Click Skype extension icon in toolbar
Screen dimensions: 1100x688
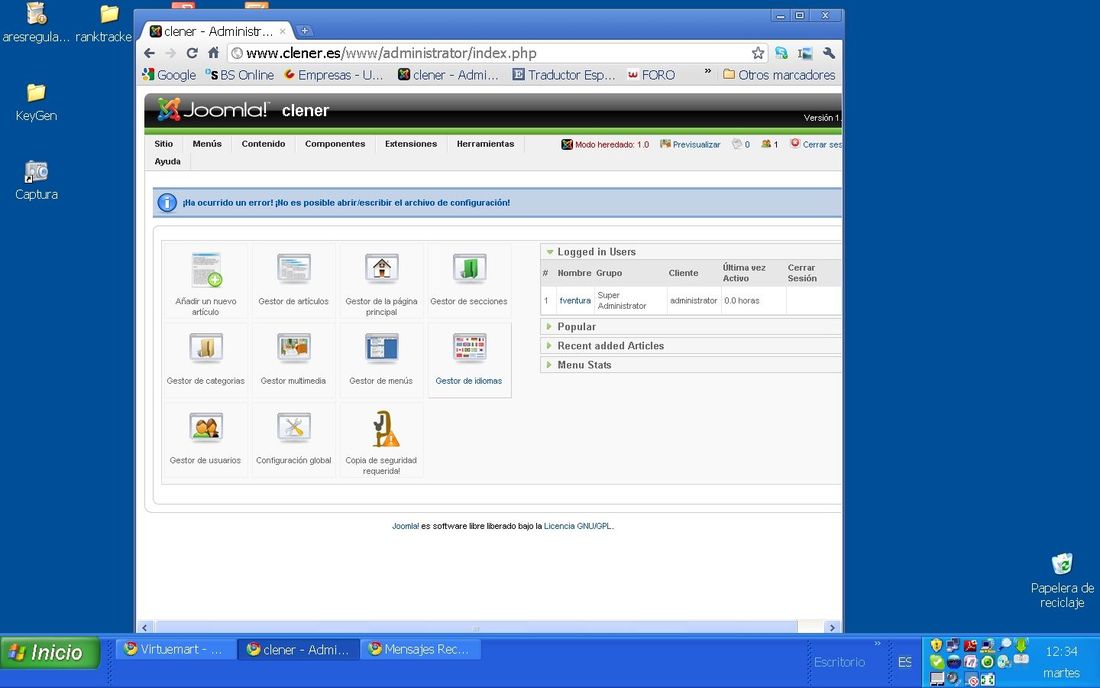pyautogui.click(x=782, y=53)
